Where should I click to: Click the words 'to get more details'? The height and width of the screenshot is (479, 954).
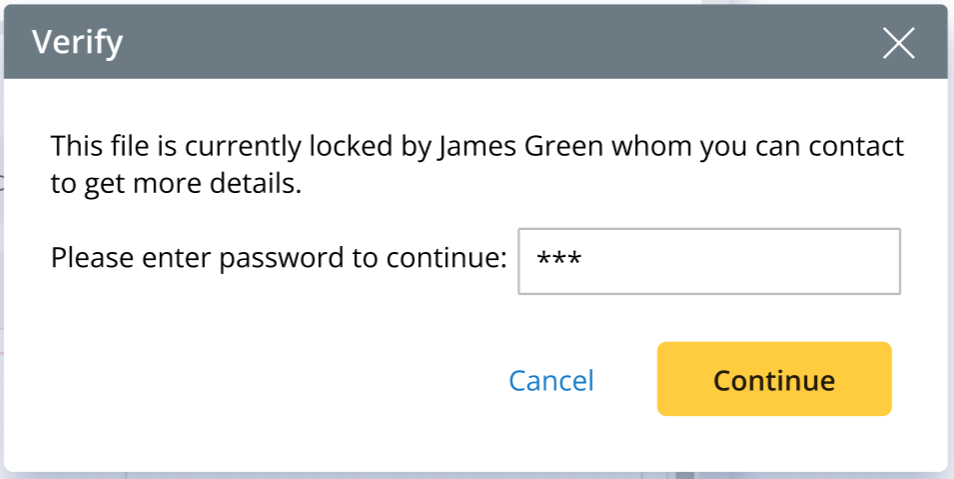click(176, 184)
